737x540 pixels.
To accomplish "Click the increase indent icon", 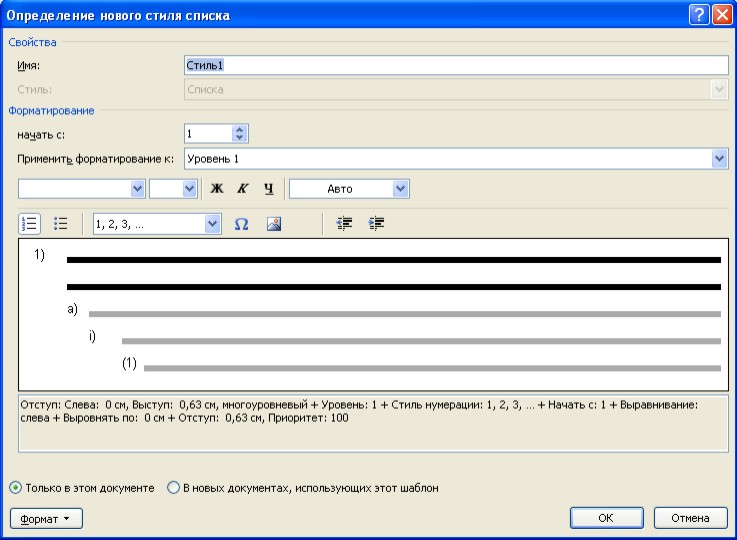I will 376,224.
